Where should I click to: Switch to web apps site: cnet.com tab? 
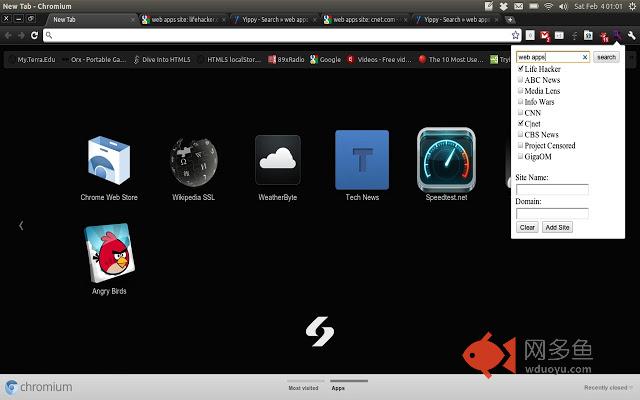pos(365,20)
